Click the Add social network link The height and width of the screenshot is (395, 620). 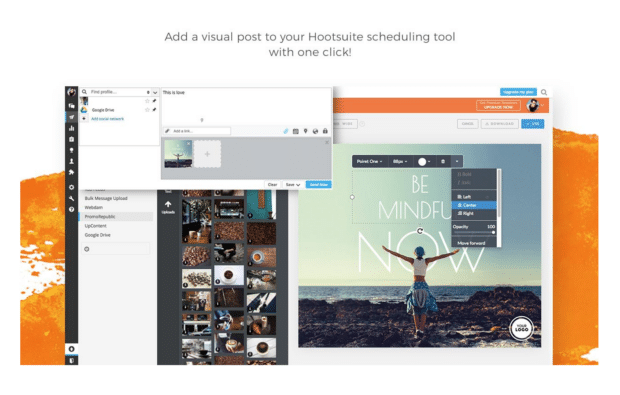coord(108,119)
